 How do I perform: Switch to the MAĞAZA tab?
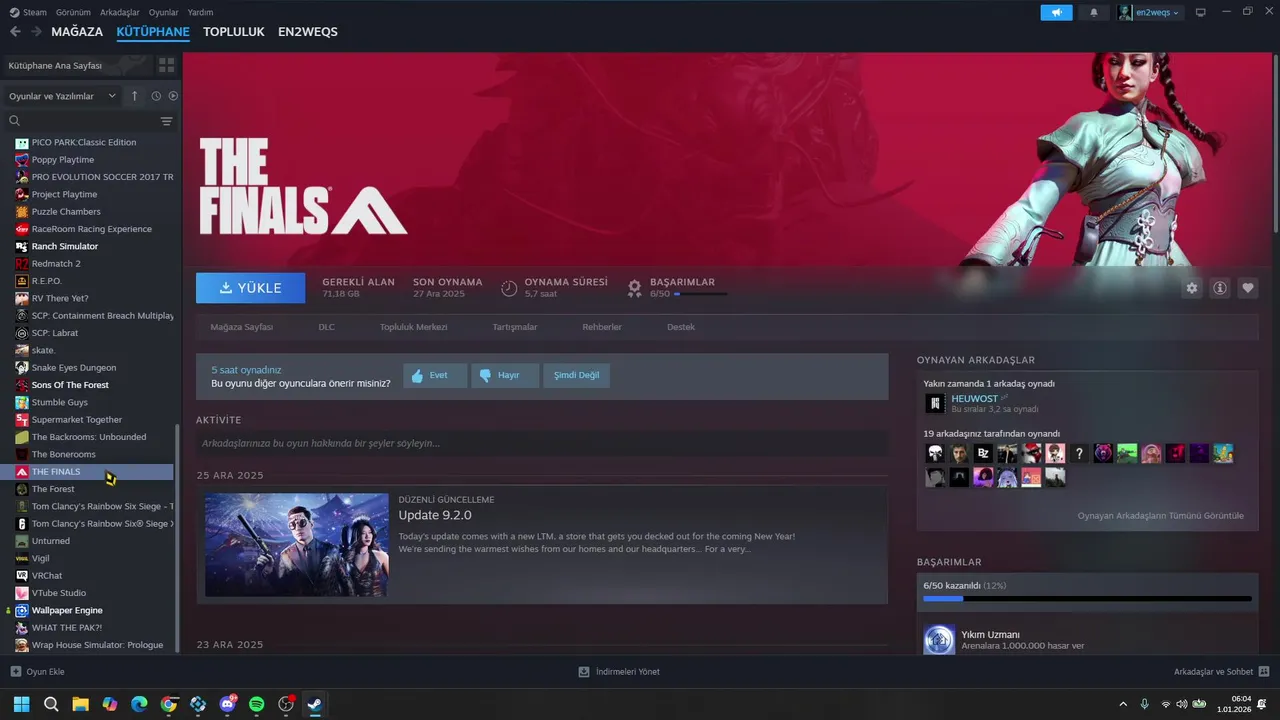pos(77,32)
